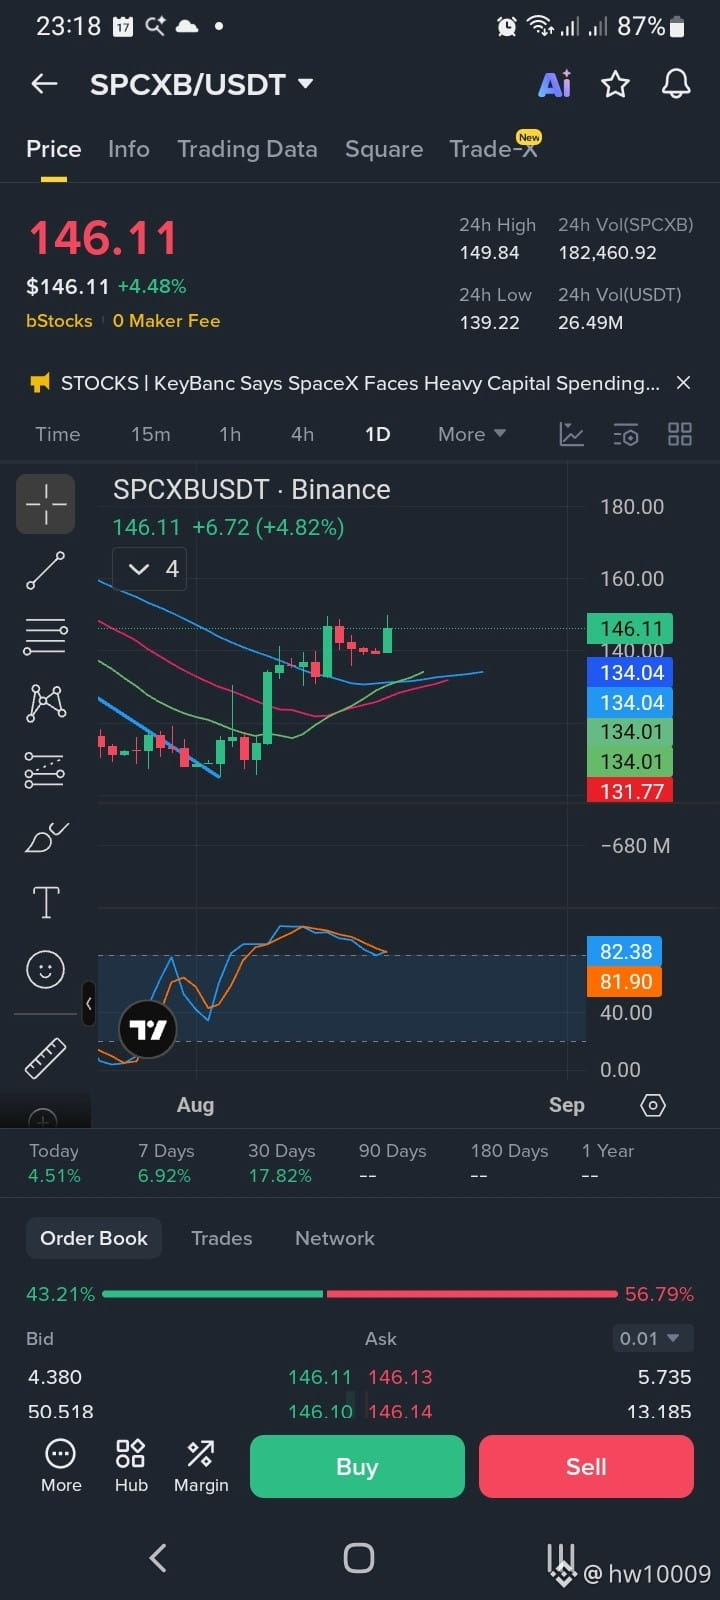The width and height of the screenshot is (720, 1600).
Task: Select the 15m interval
Action: coord(151,434)
